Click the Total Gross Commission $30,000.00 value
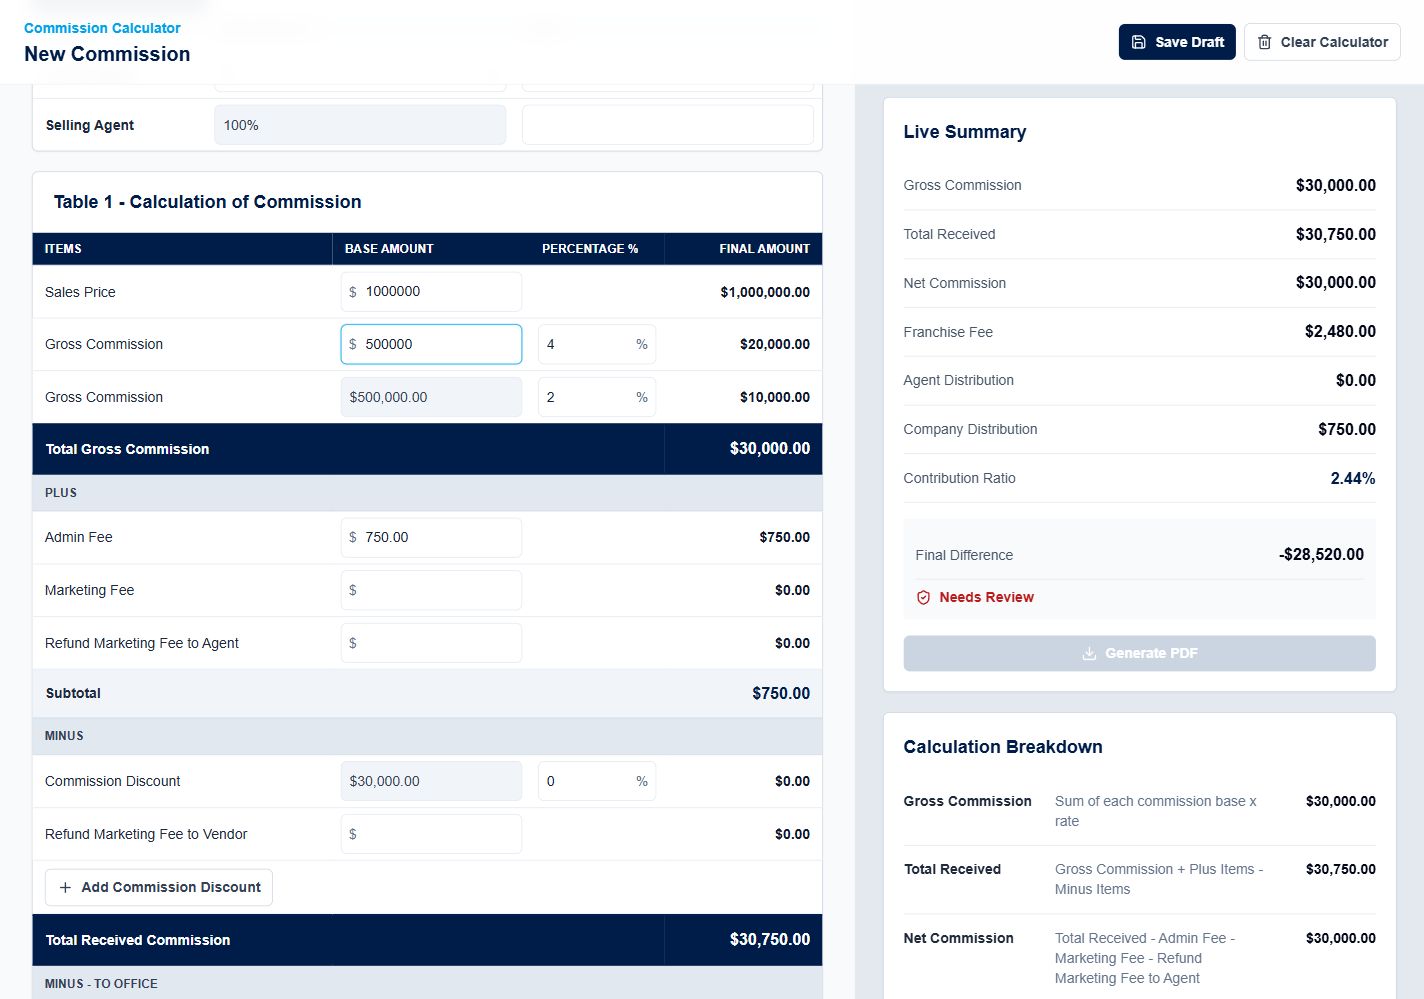The image size is (1424, 999). point(770,448)
